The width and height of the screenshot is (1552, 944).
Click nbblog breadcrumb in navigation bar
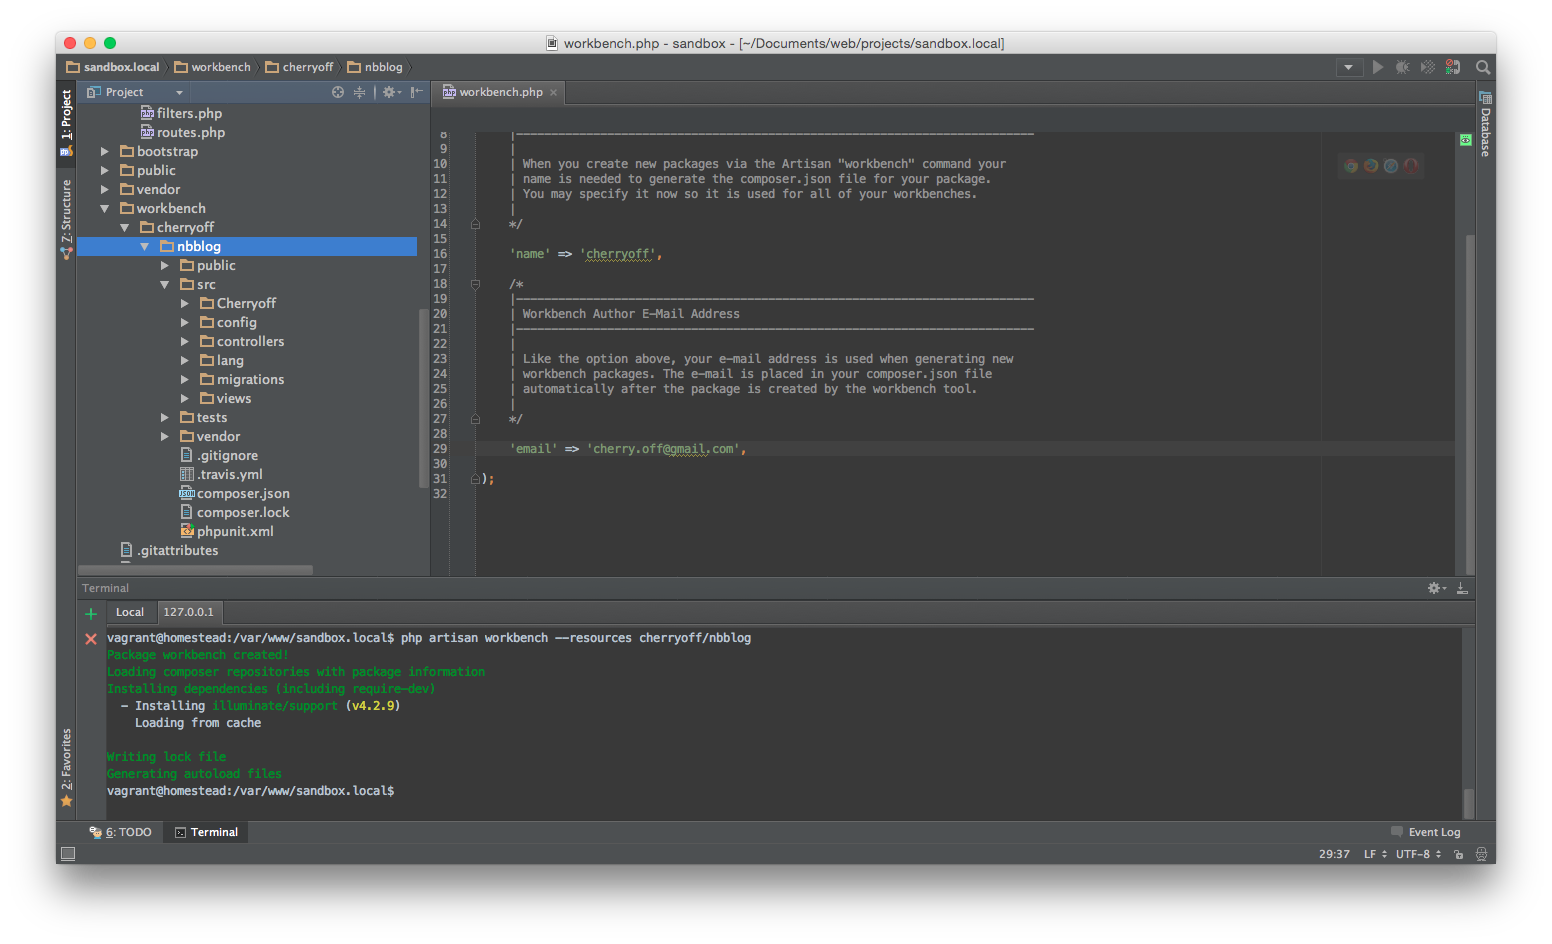(375, 67)
